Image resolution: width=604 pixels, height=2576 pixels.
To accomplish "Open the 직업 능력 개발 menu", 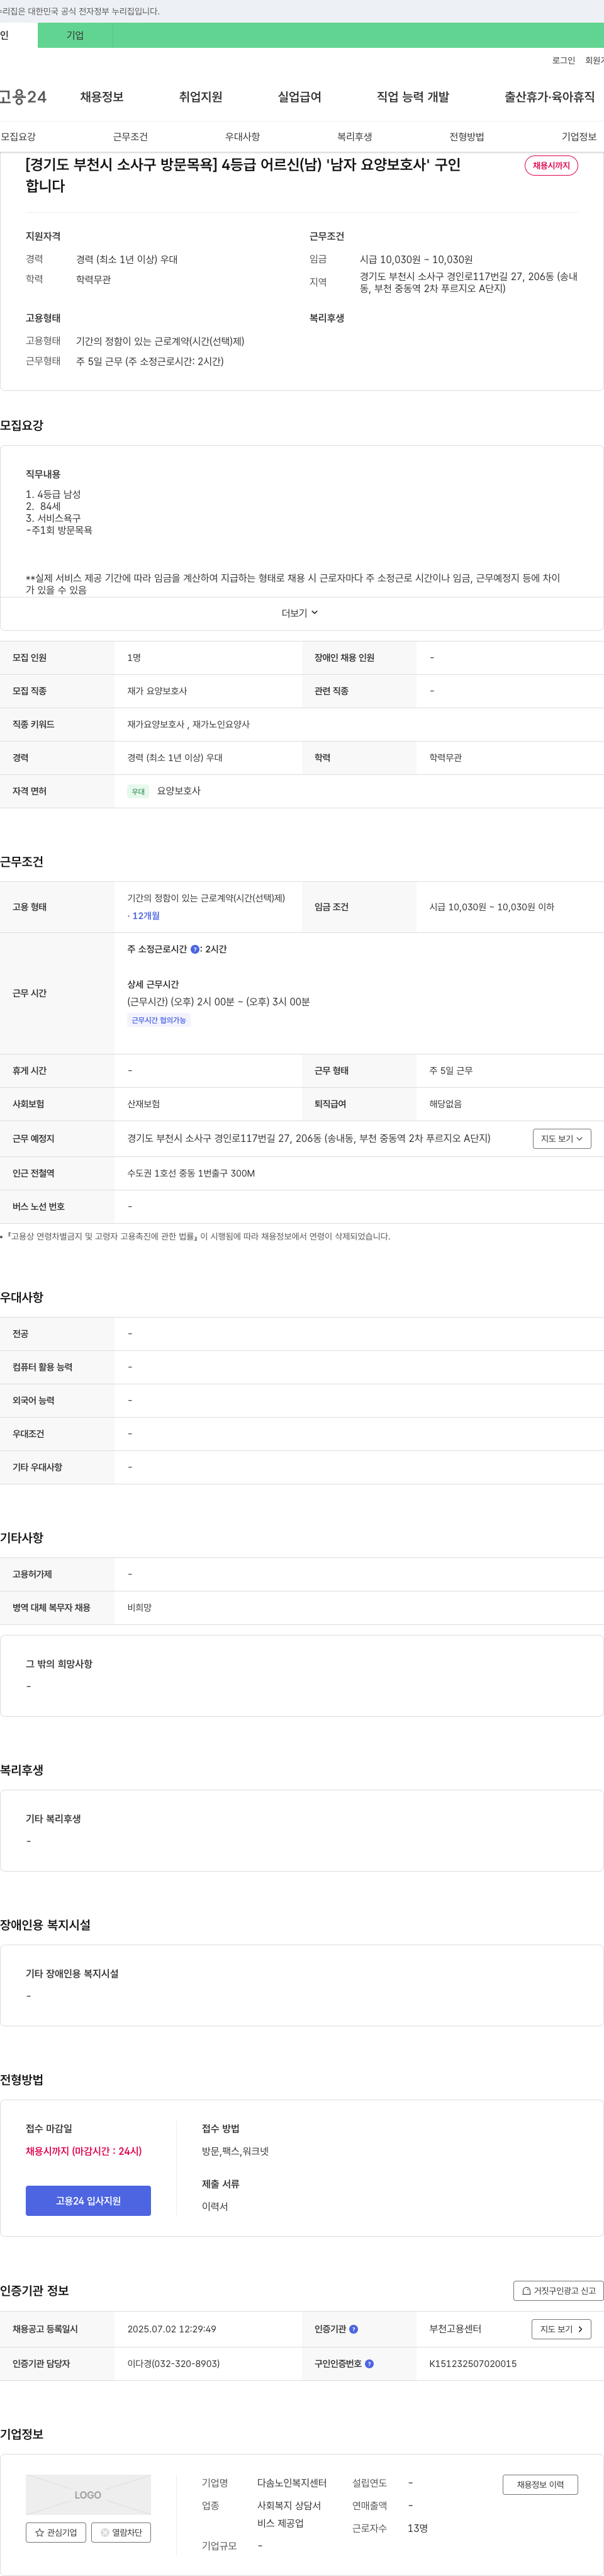I will (x=413, y=97).
